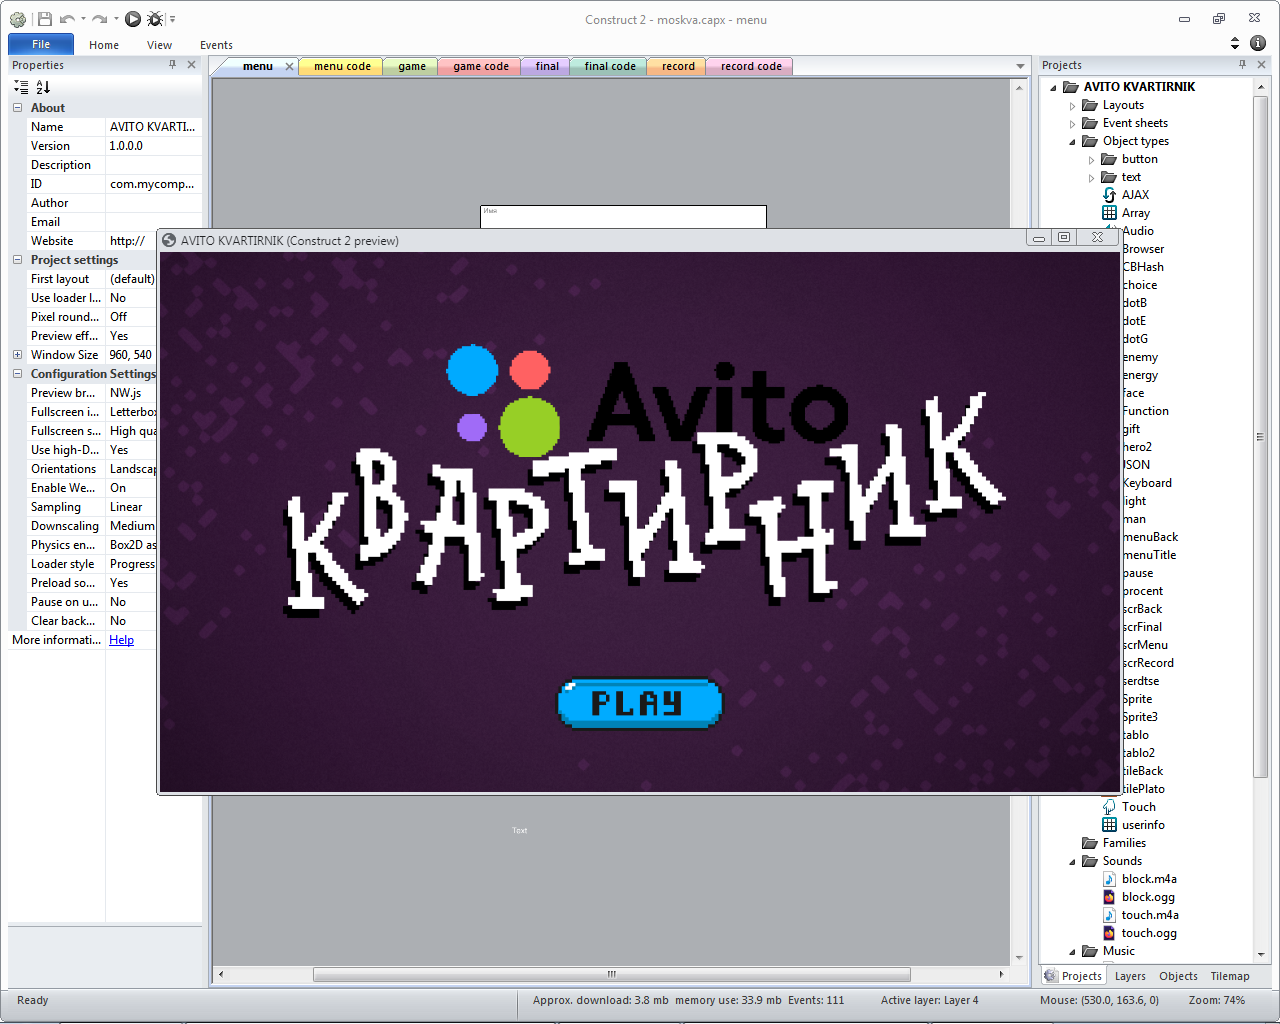
Task: Open the quick access toolbar customize dropdown
Action: click(172, 19)
